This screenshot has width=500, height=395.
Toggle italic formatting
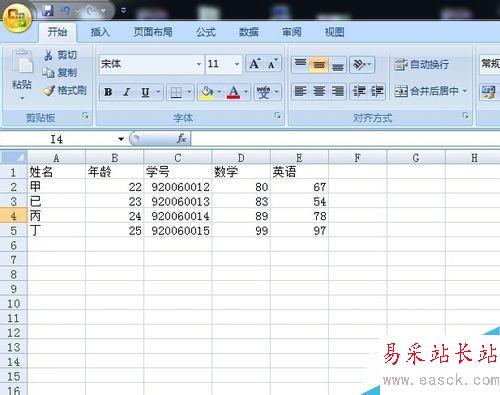tap(126, 92)
